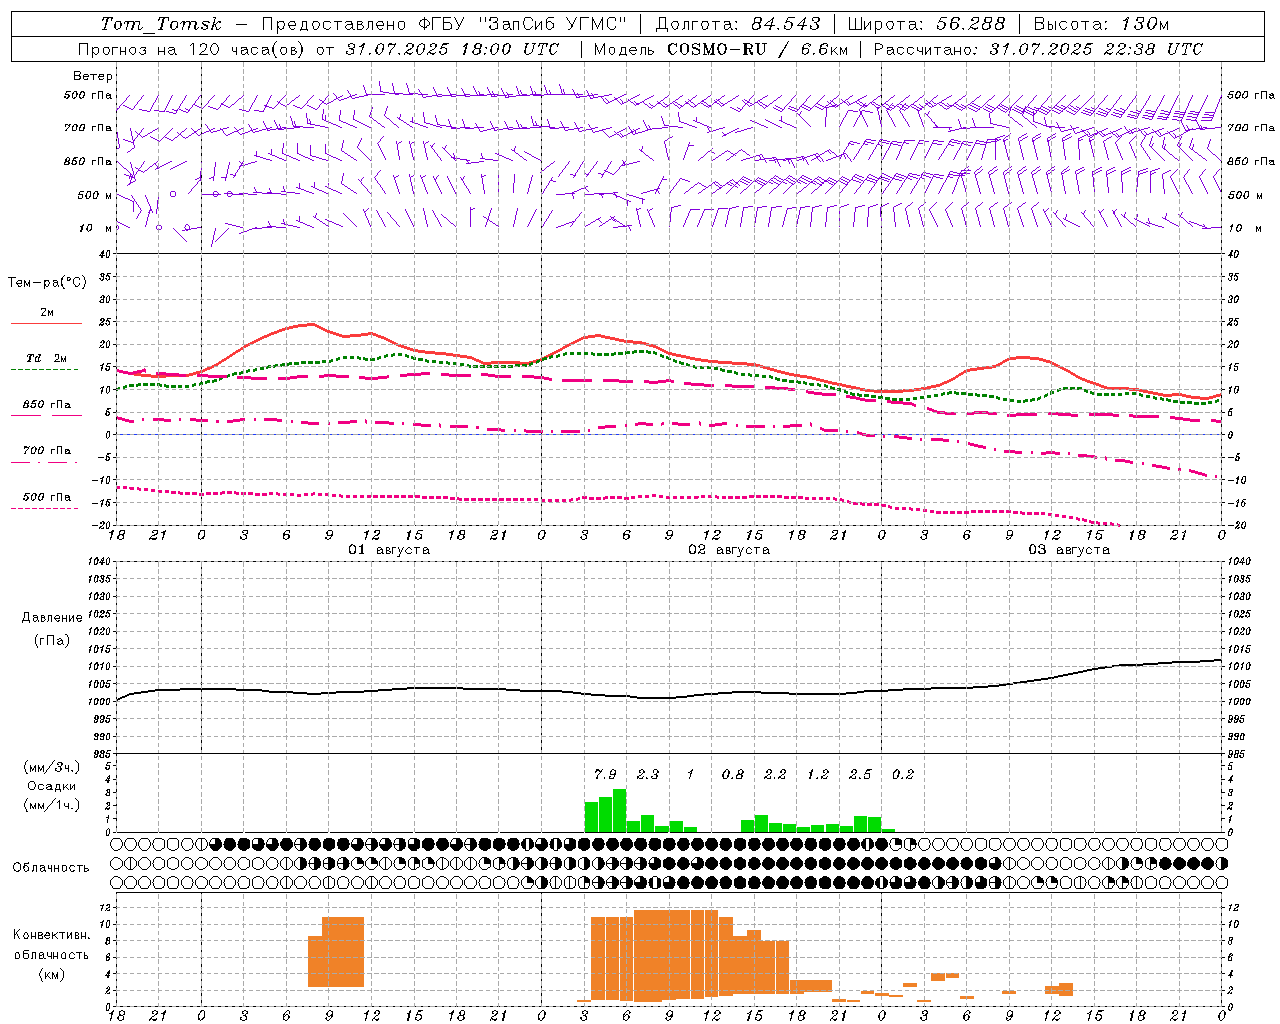Click the Давление panel label
This screenshot has height=1024, width=1280.
(52, 618)
